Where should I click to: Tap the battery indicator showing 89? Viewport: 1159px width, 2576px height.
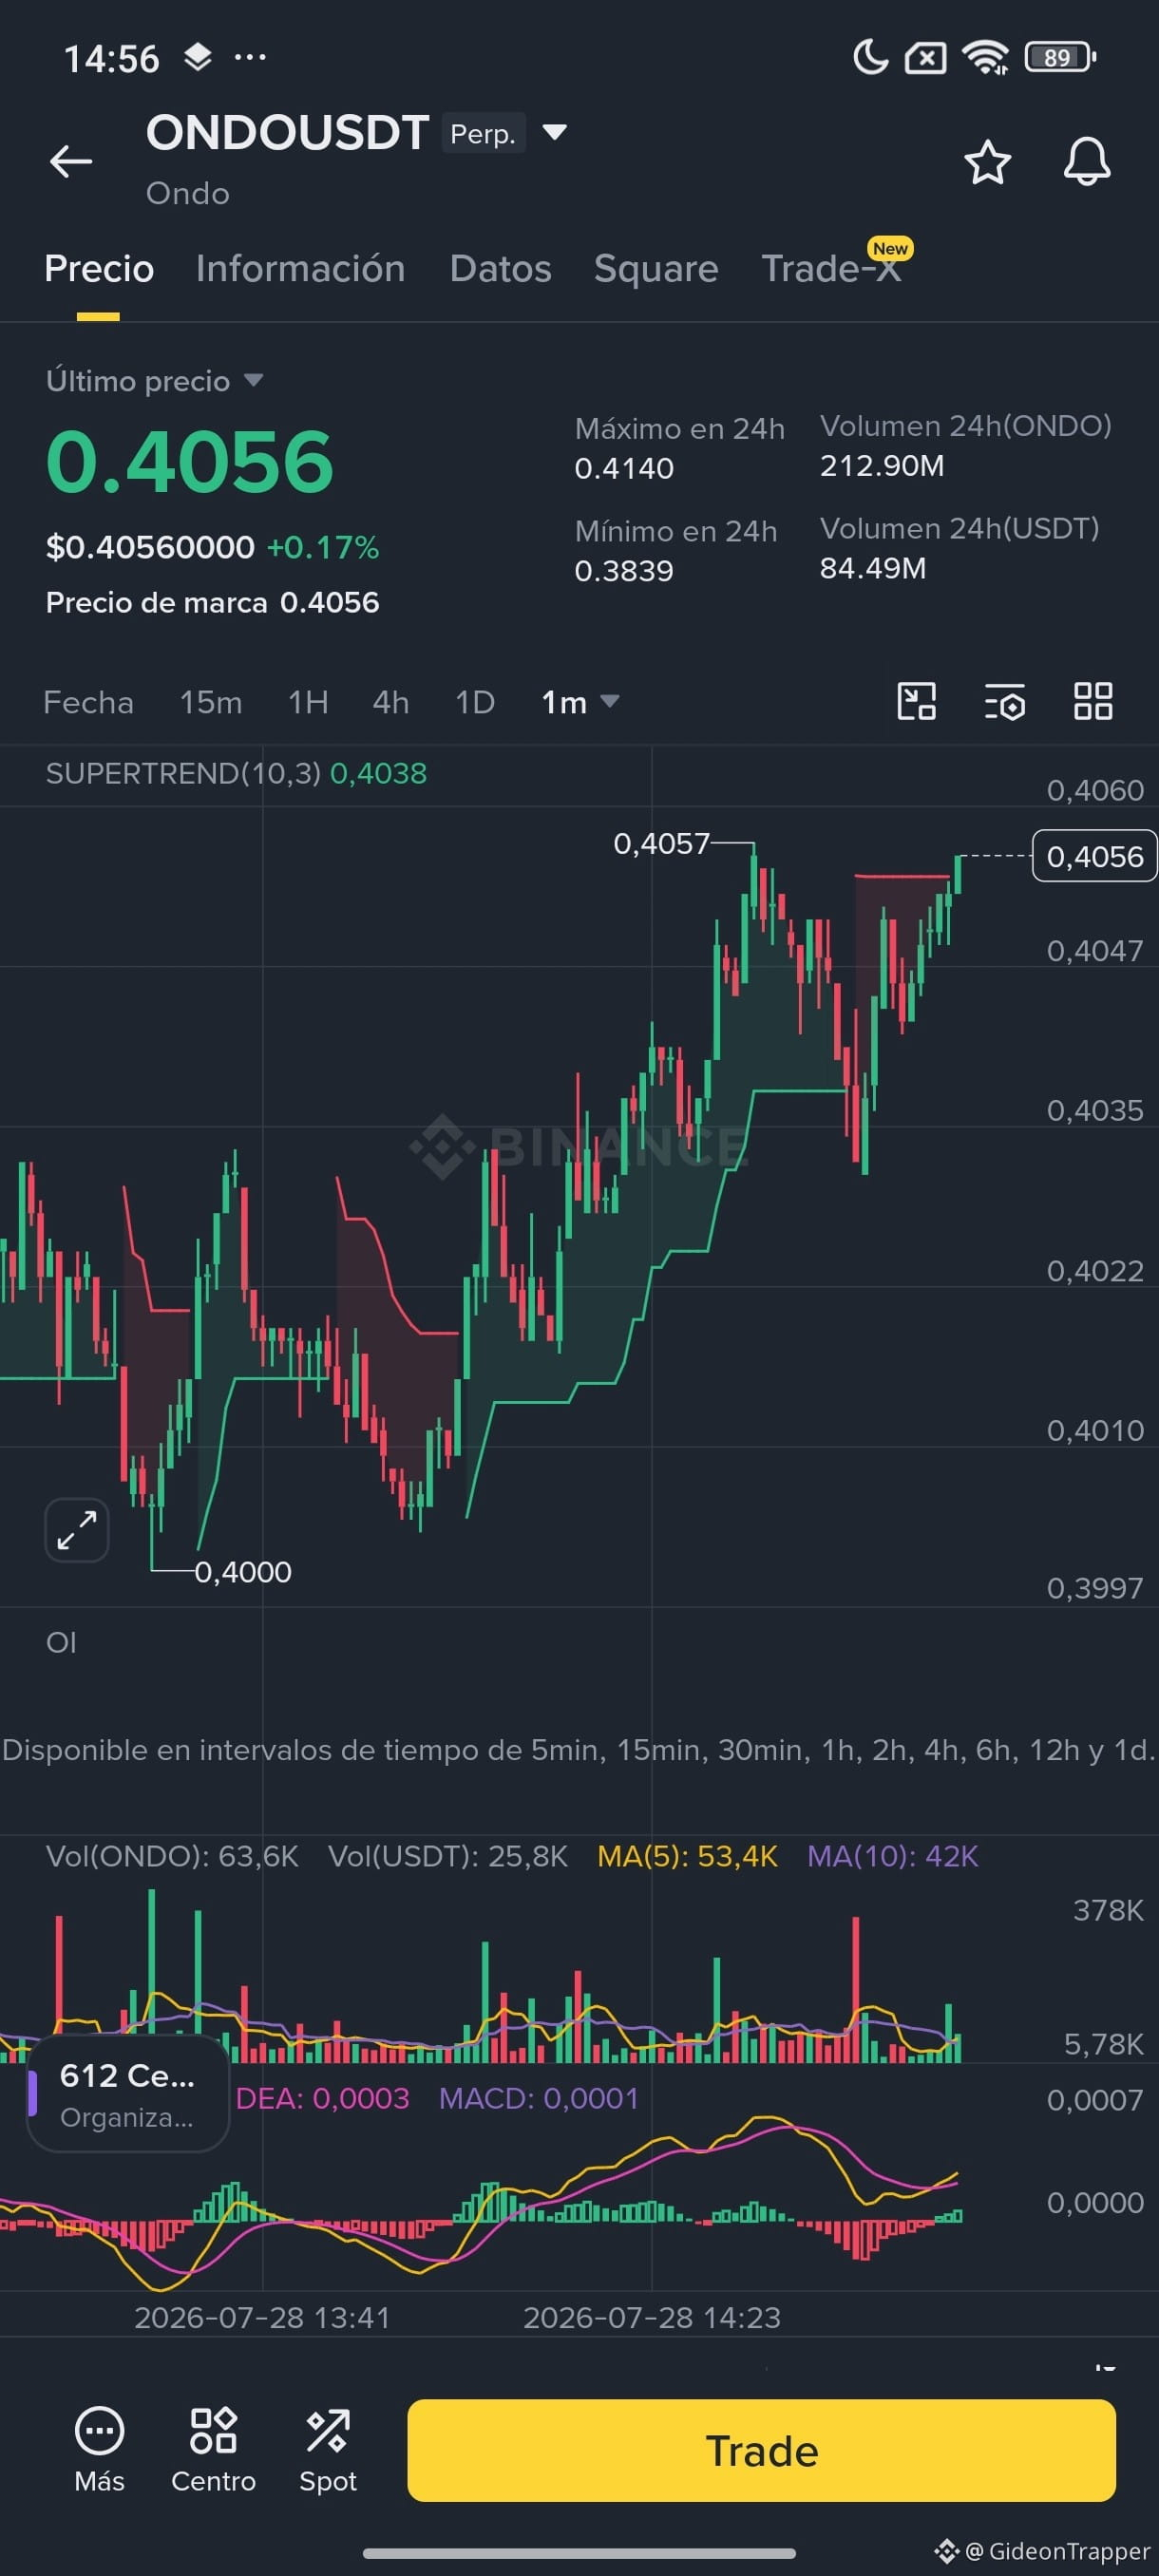pos(1060,58)
